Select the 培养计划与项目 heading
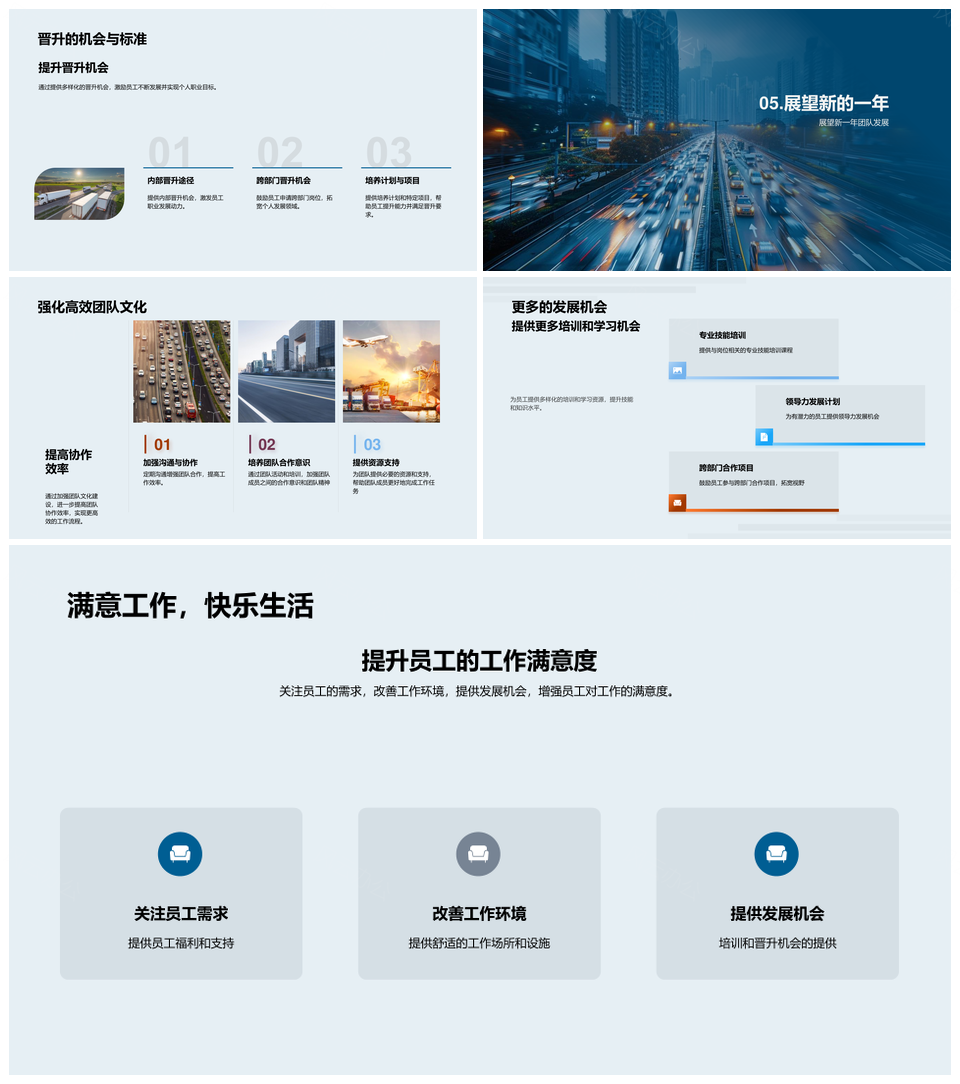The image size is (960, 1084). click(x=392, y=181)
